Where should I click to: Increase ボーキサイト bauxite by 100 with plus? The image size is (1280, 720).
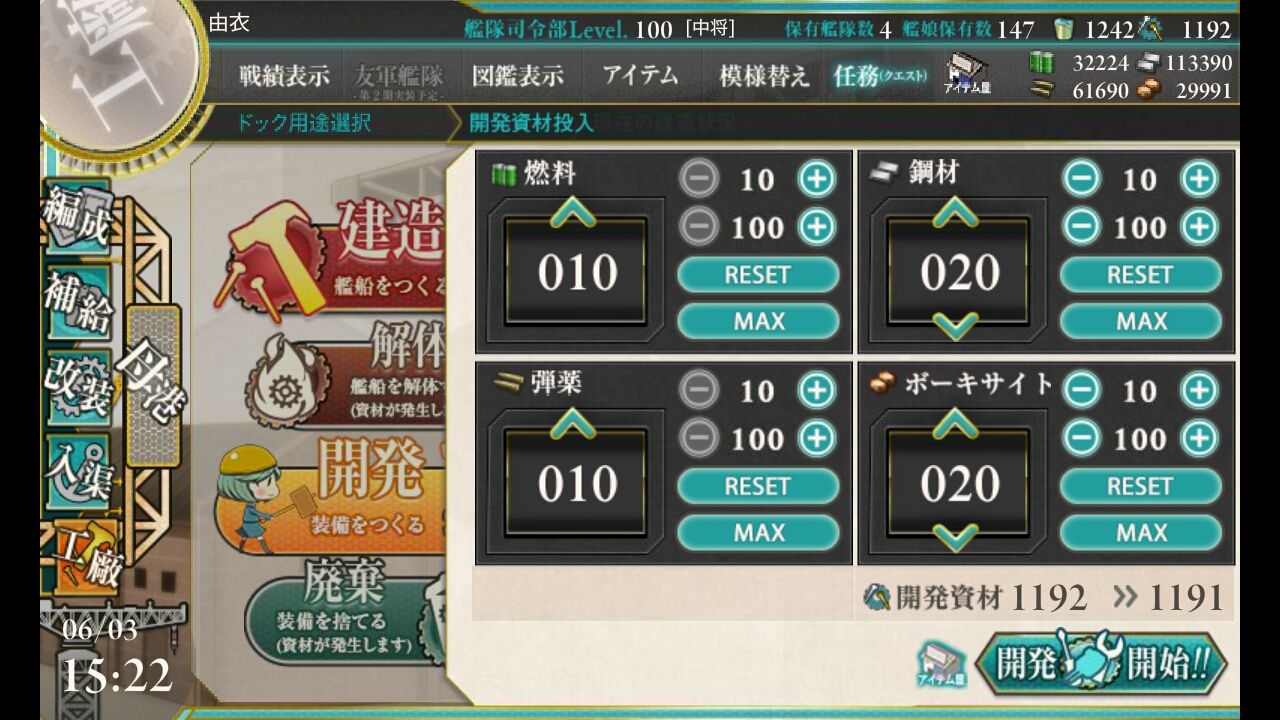tap(1199, 438)
